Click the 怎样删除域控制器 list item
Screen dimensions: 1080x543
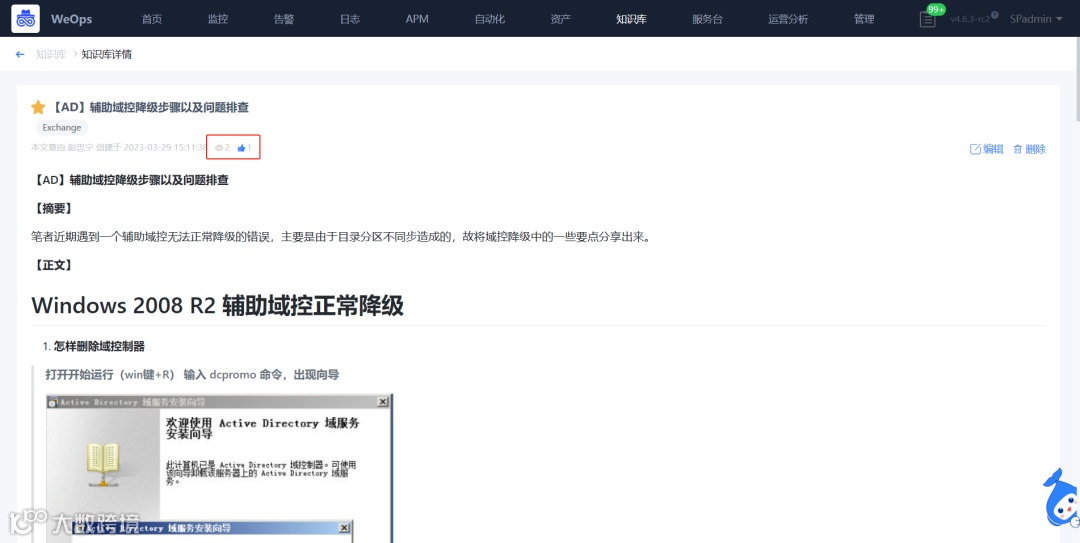pos(99,347)
